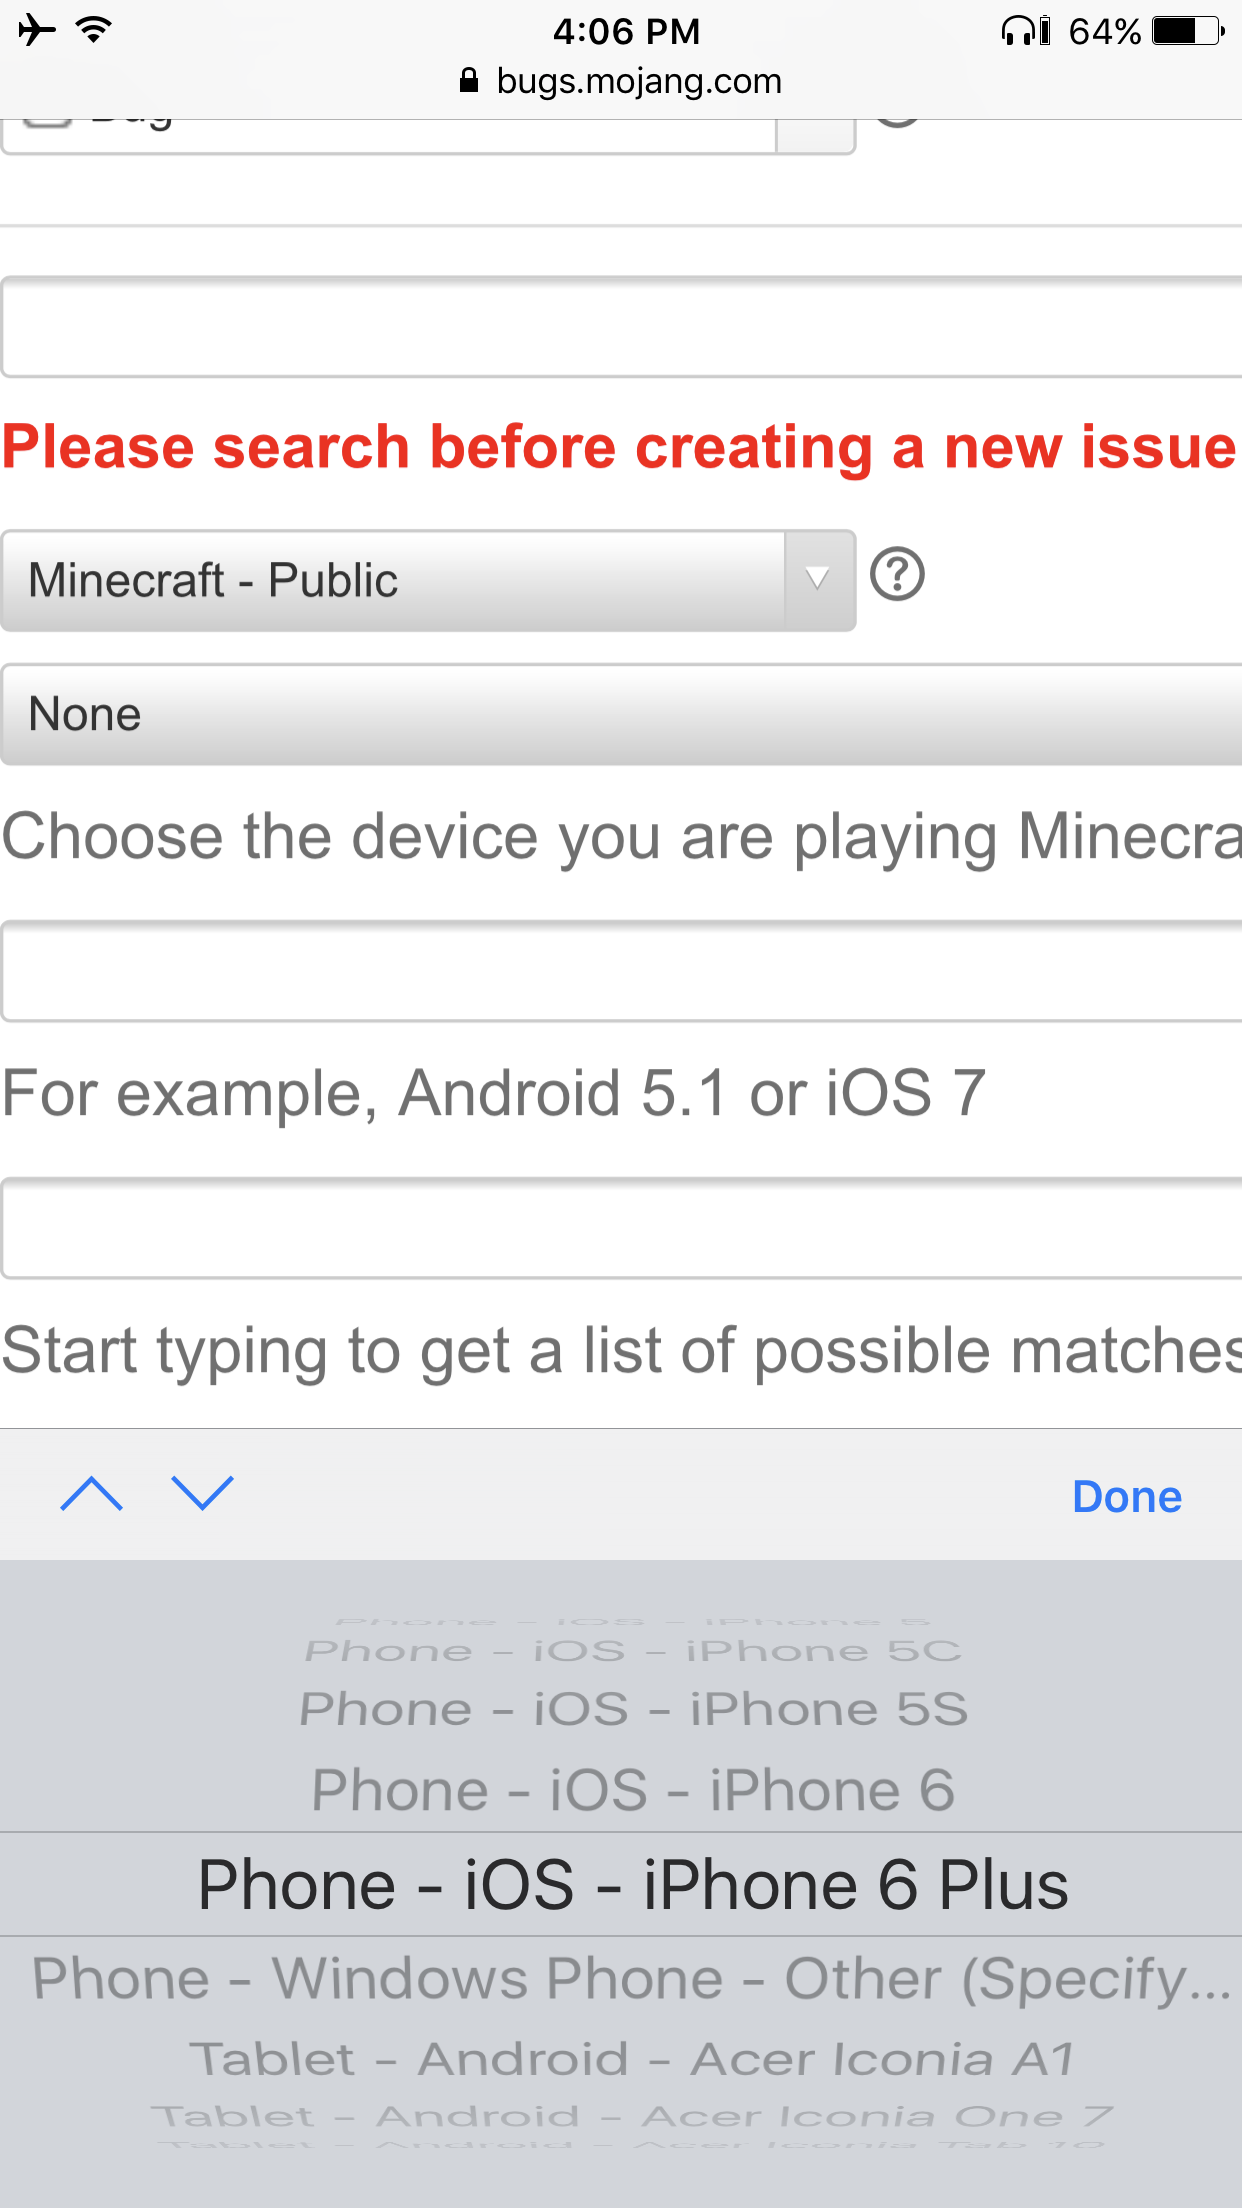This screenshot has width=1242, height=2208.
Task: Focus the input field above the Android example text
Action: [x=620, y=972]
